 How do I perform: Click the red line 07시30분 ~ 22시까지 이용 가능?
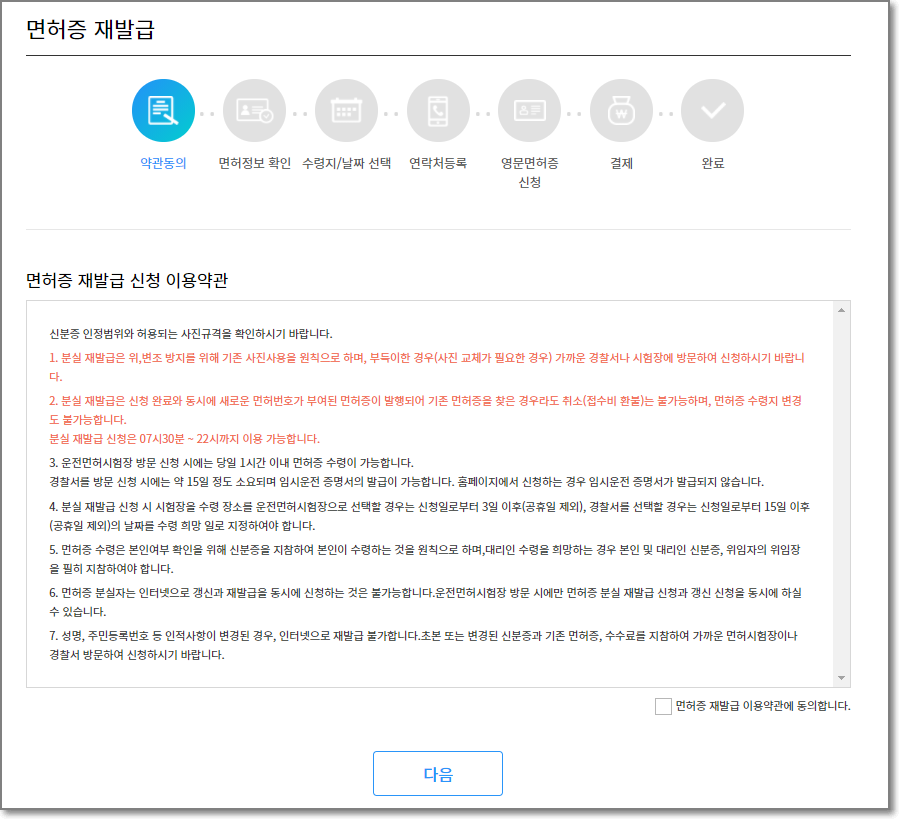[x=184, y=439]
